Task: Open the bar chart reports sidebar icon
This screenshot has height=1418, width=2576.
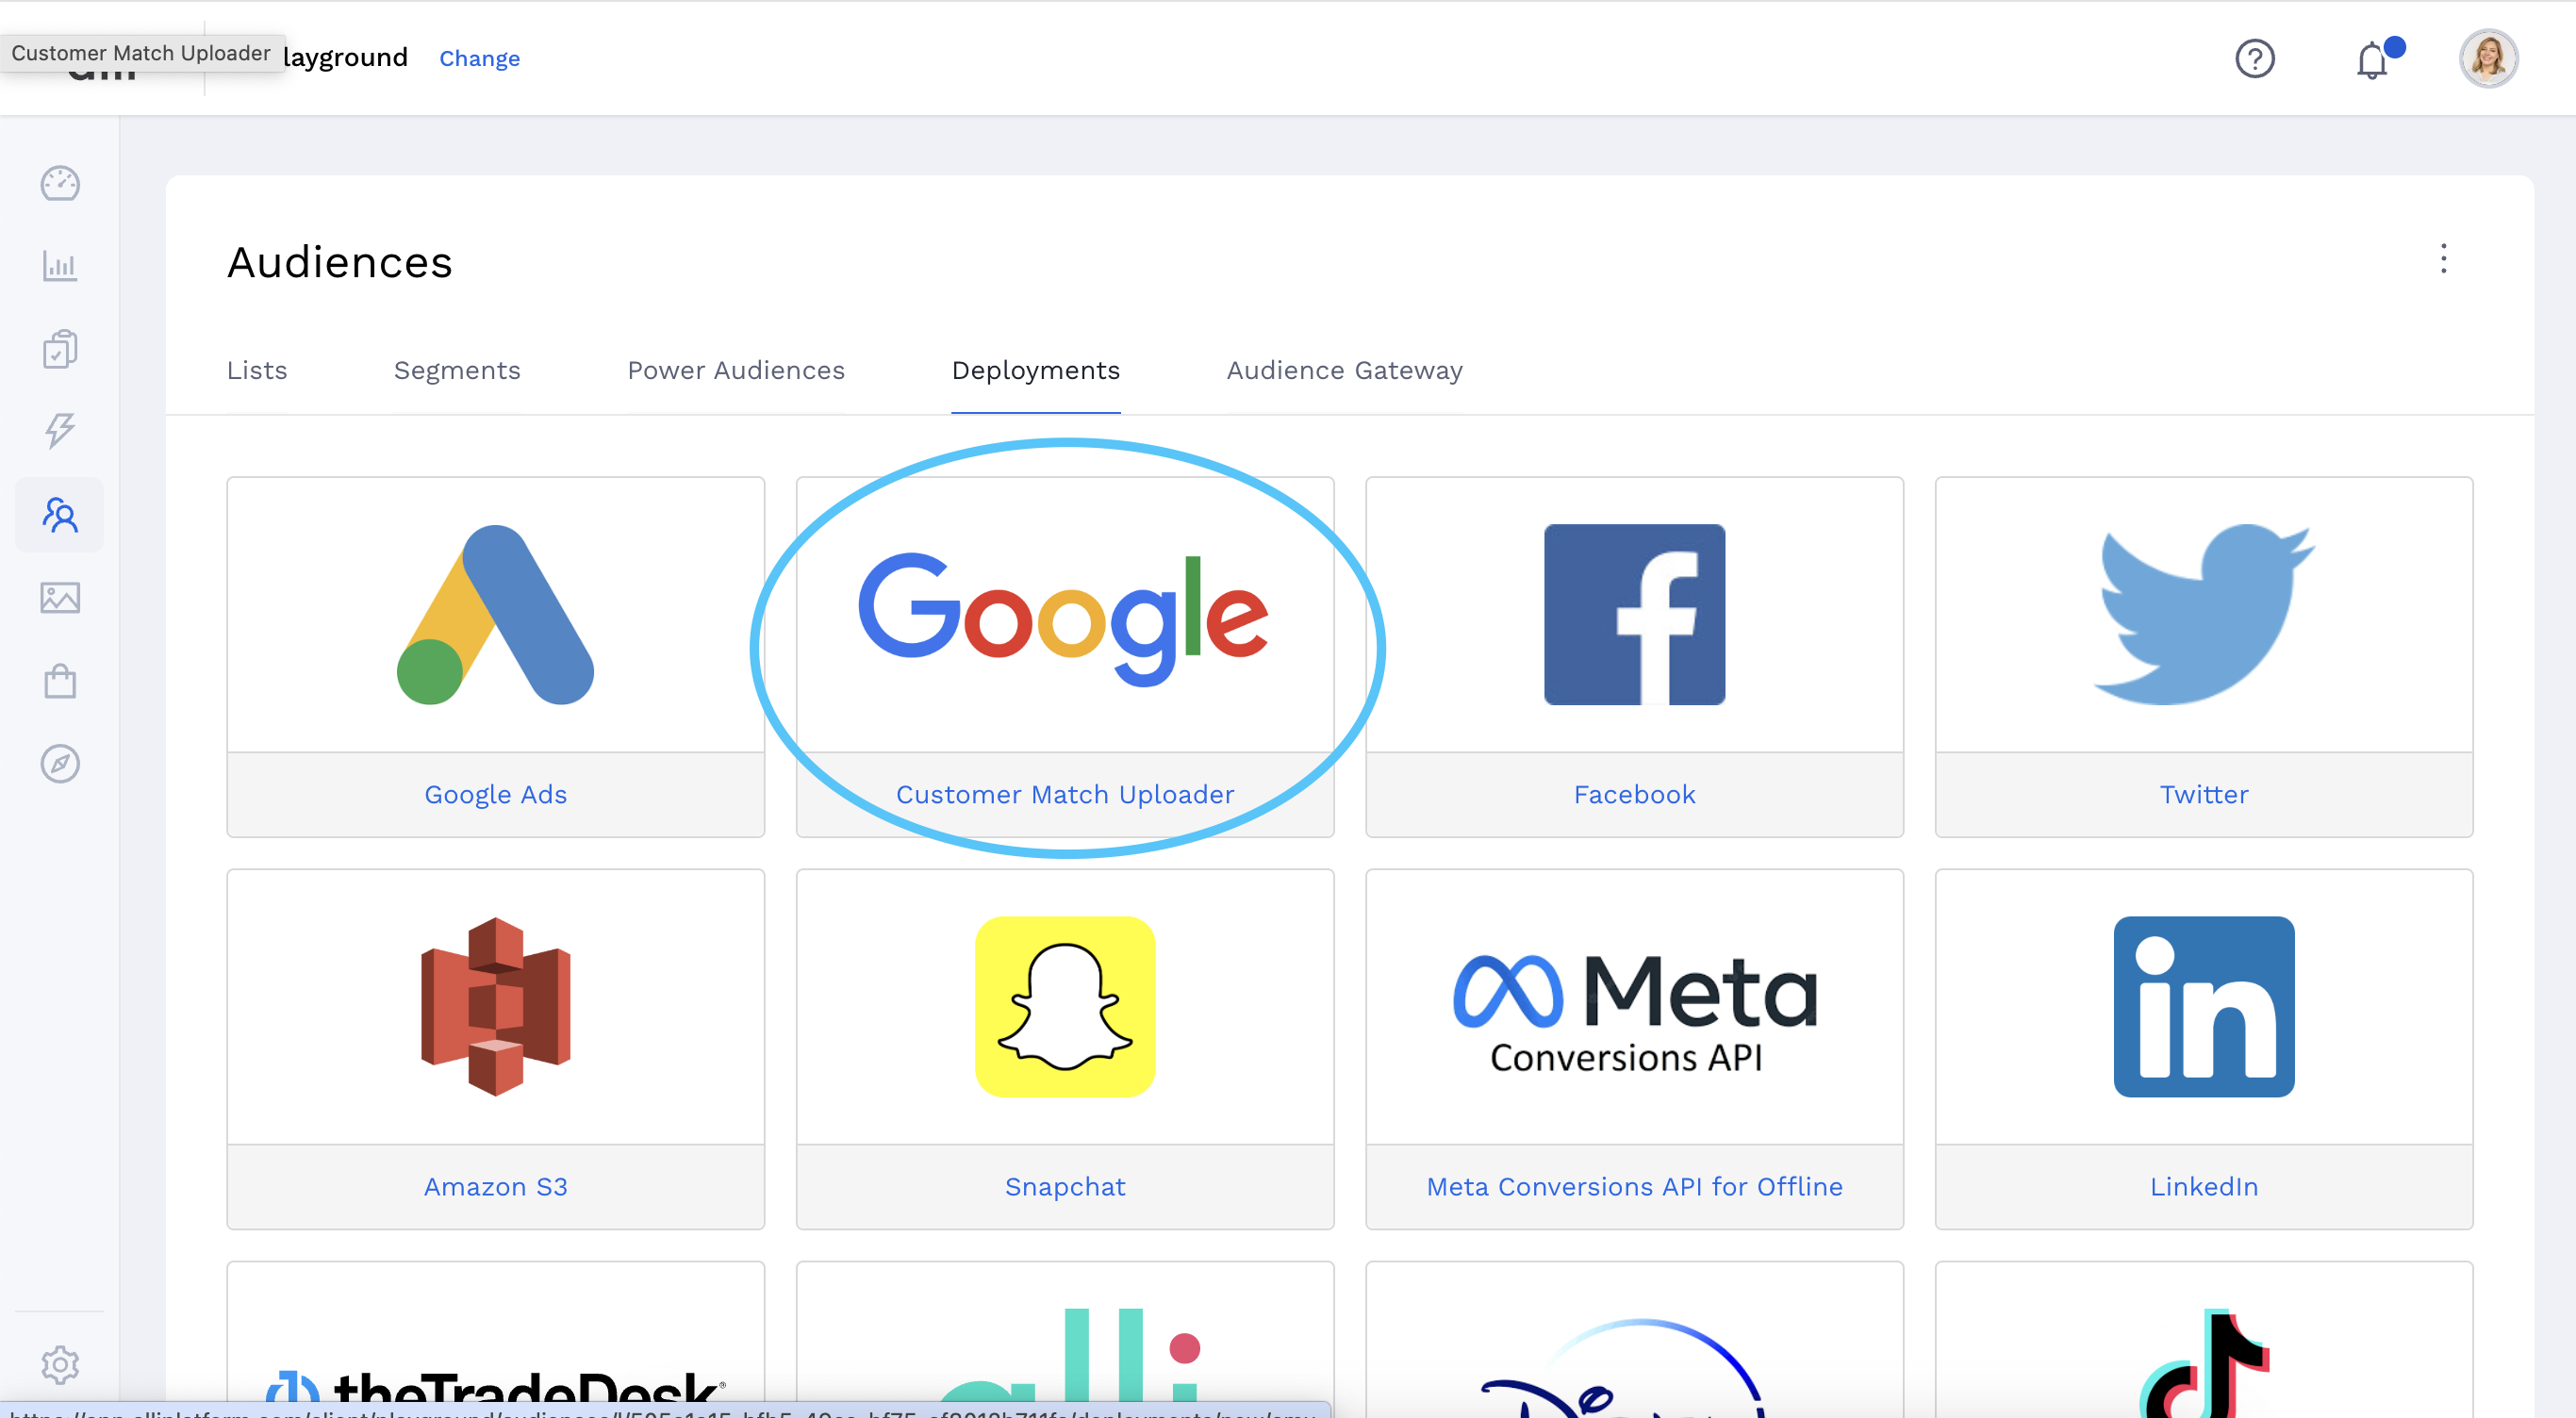Action: coord(60,266)
